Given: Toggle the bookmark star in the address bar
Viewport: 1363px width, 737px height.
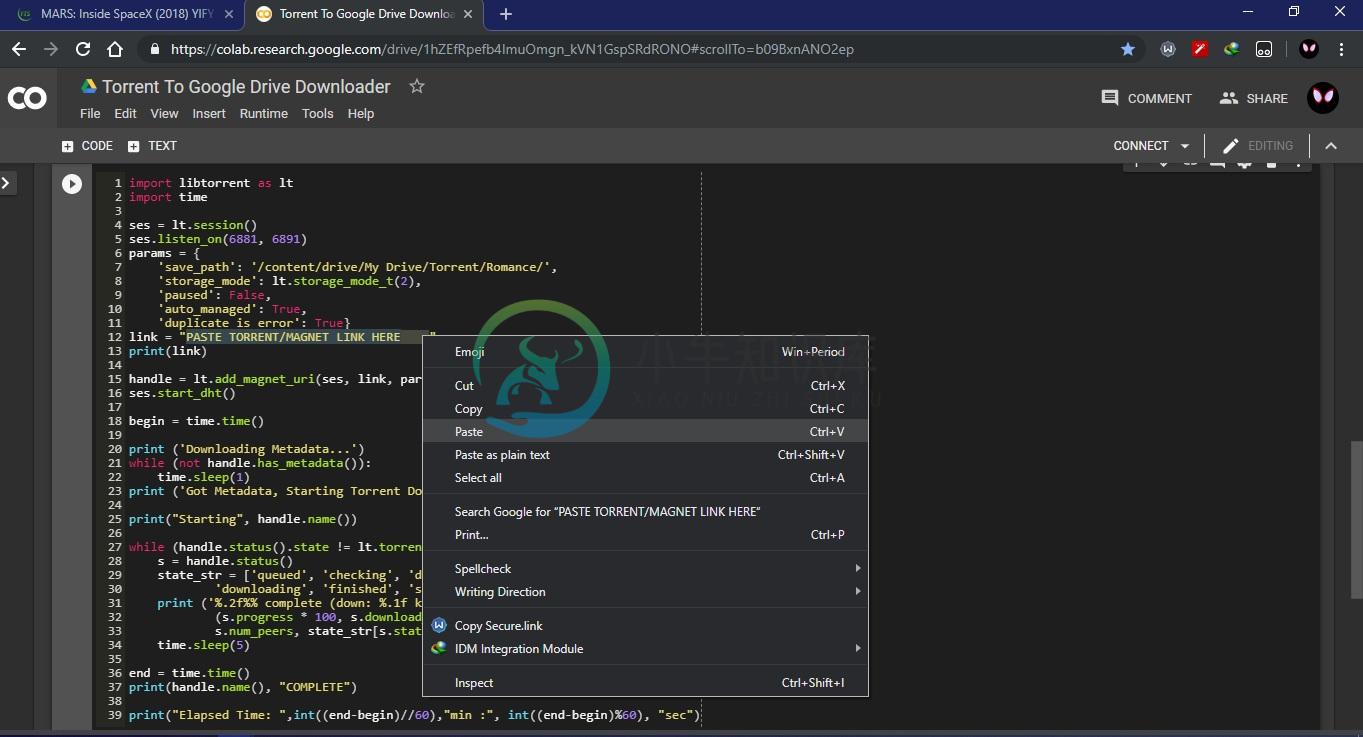Looking at the screenshot, I should [x=1128, y=49].
